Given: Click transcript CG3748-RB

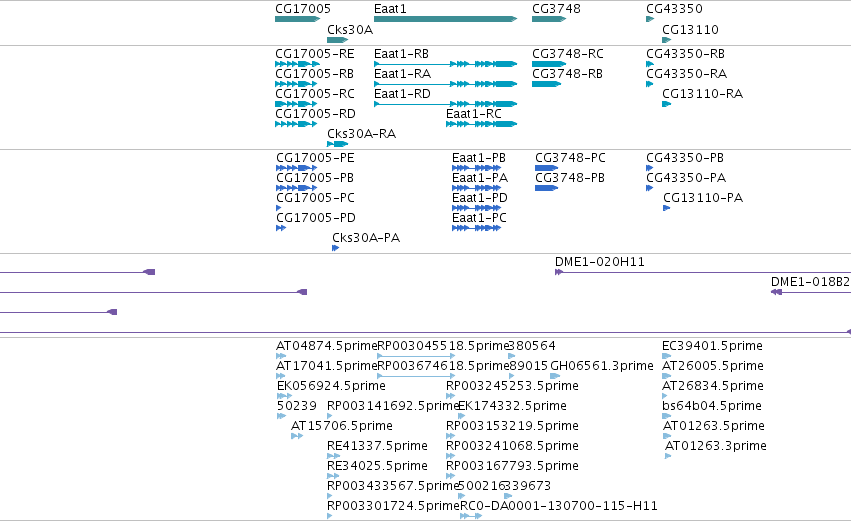Looking at the screenshot, I should (x=567, y=74).
